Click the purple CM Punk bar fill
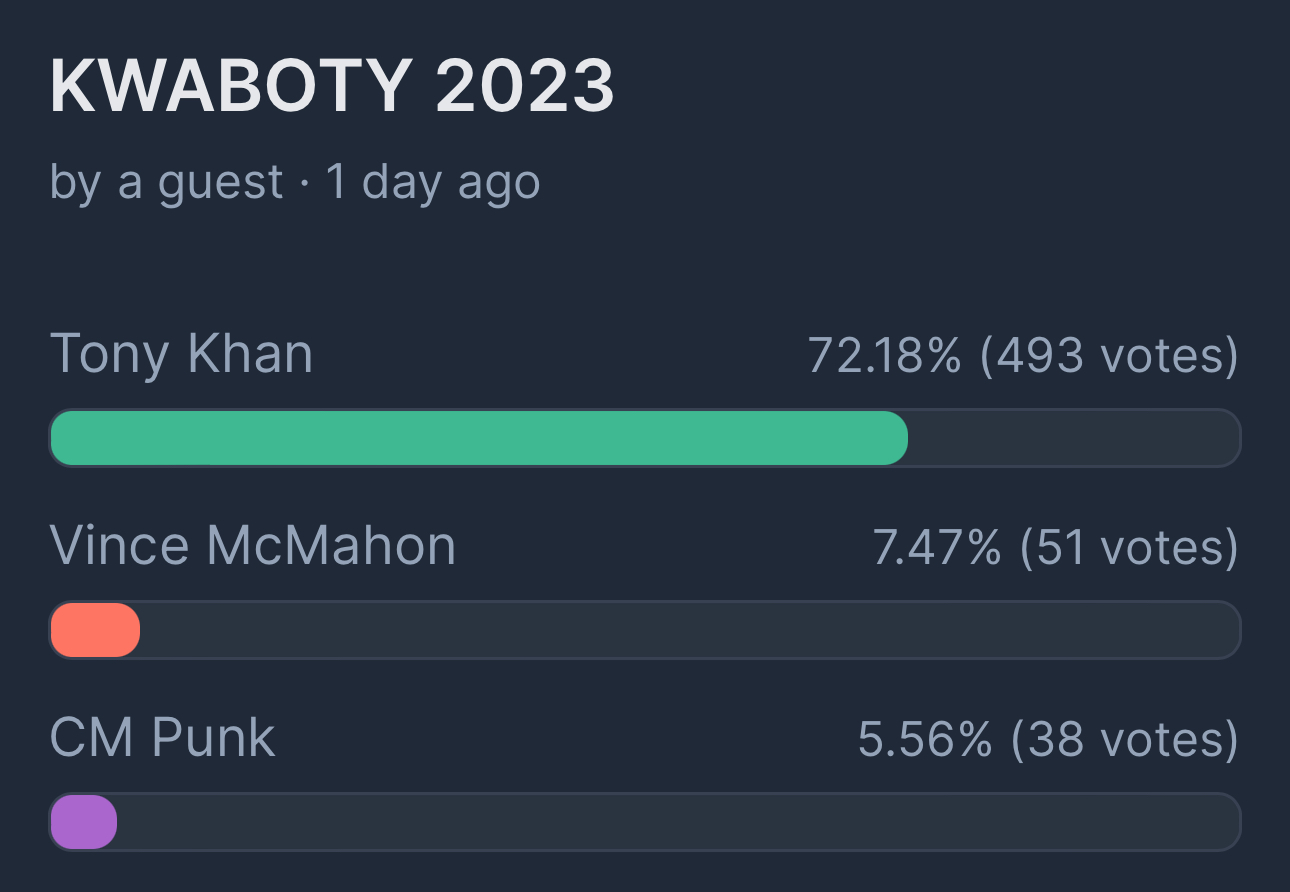Viewport: 1290px width, 892px height. pos(83,822)
